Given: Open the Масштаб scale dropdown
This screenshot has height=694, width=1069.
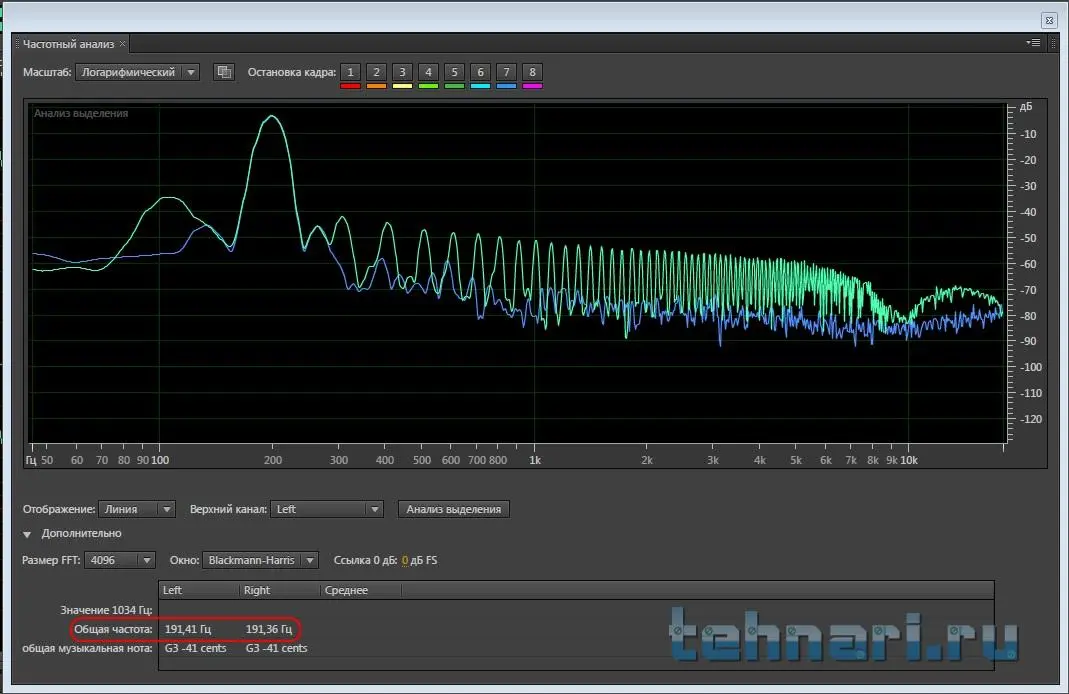Looking at the screenshot, I should coord(137,72).
